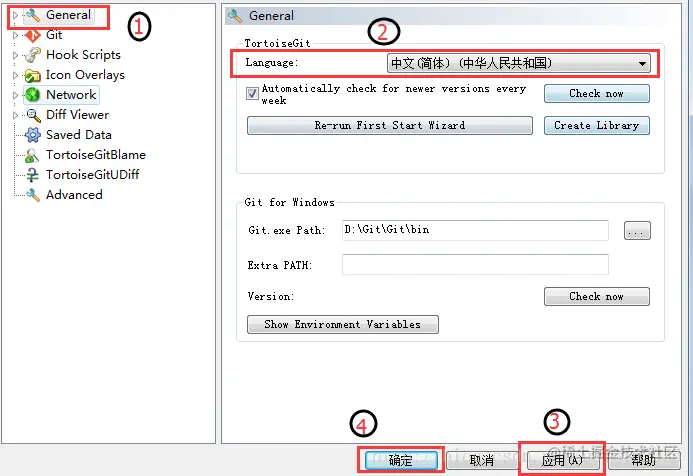693x476 pixels.
Task: Click the Advanced wrench icon
Action: click(33, 195)
